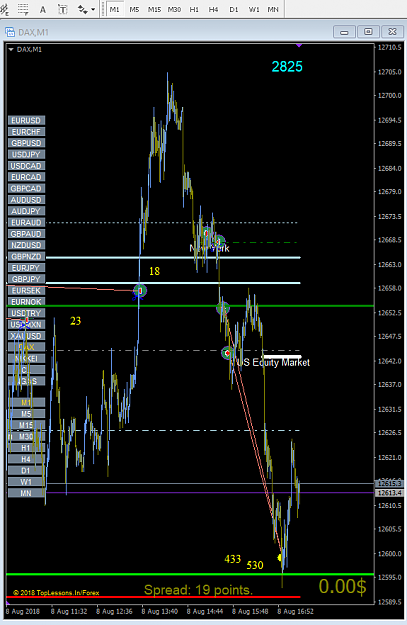This screenshot has width=407, height=625.
Task: Click the '8 Aug 13:40' time axis label
Action: point(159,611)
